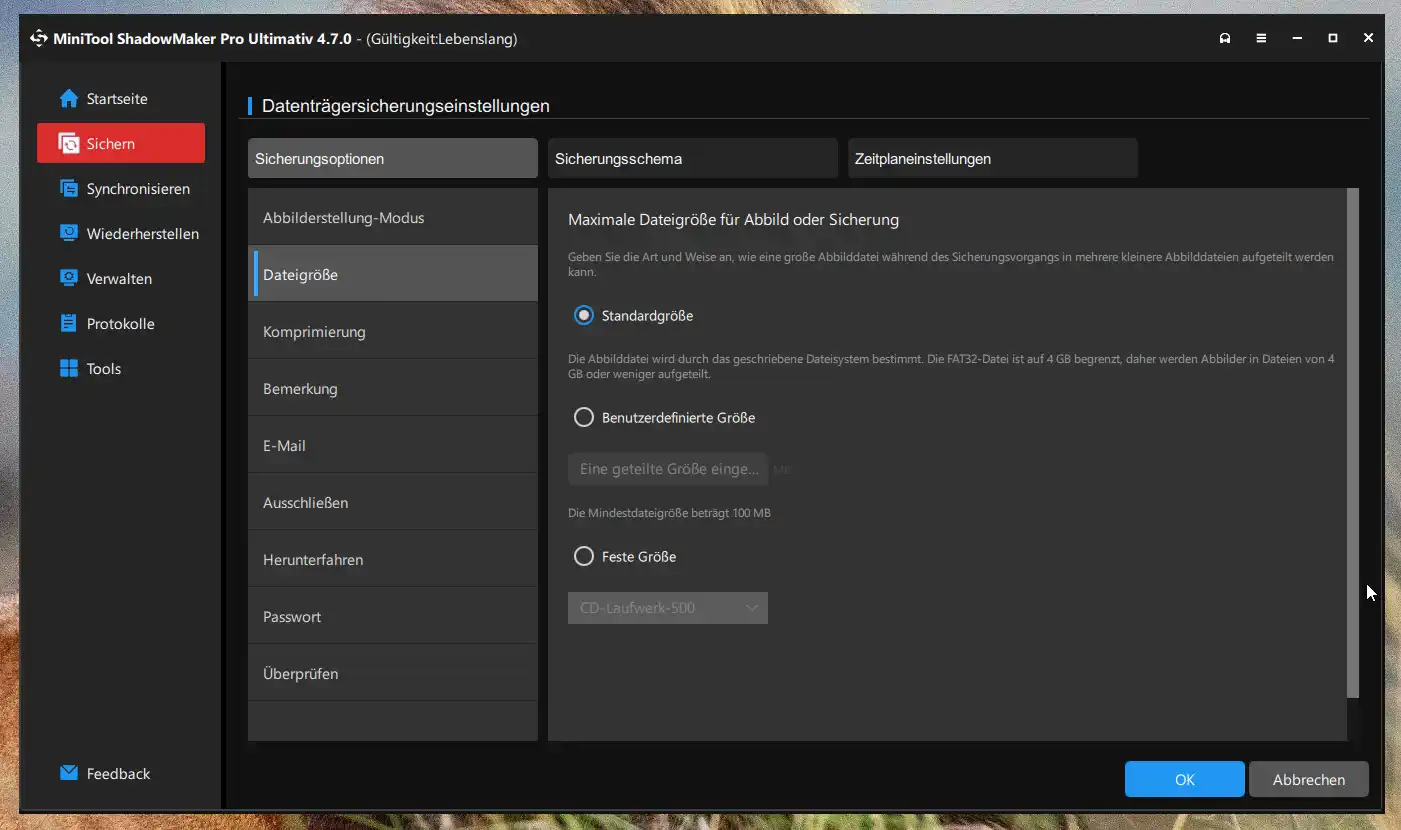Open the Ausschließen settings
This screenshot has width=1401, height=830.
click(393, 502)
